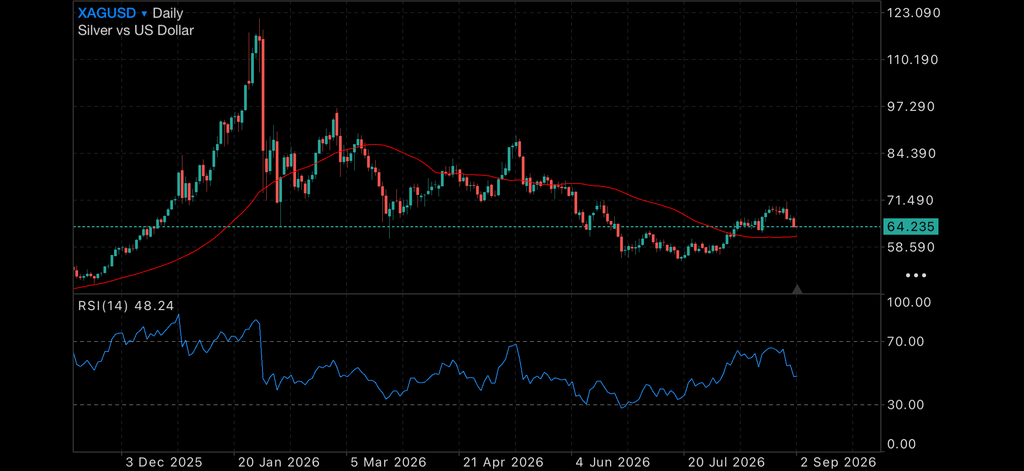Select the Silver vs US Dollar description
Image resolution: width=1024 pixels, height=471 pixels.
point(136,30)
